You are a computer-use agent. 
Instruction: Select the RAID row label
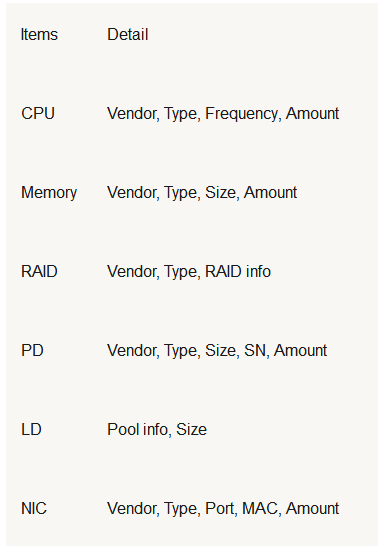coord(39,272)
